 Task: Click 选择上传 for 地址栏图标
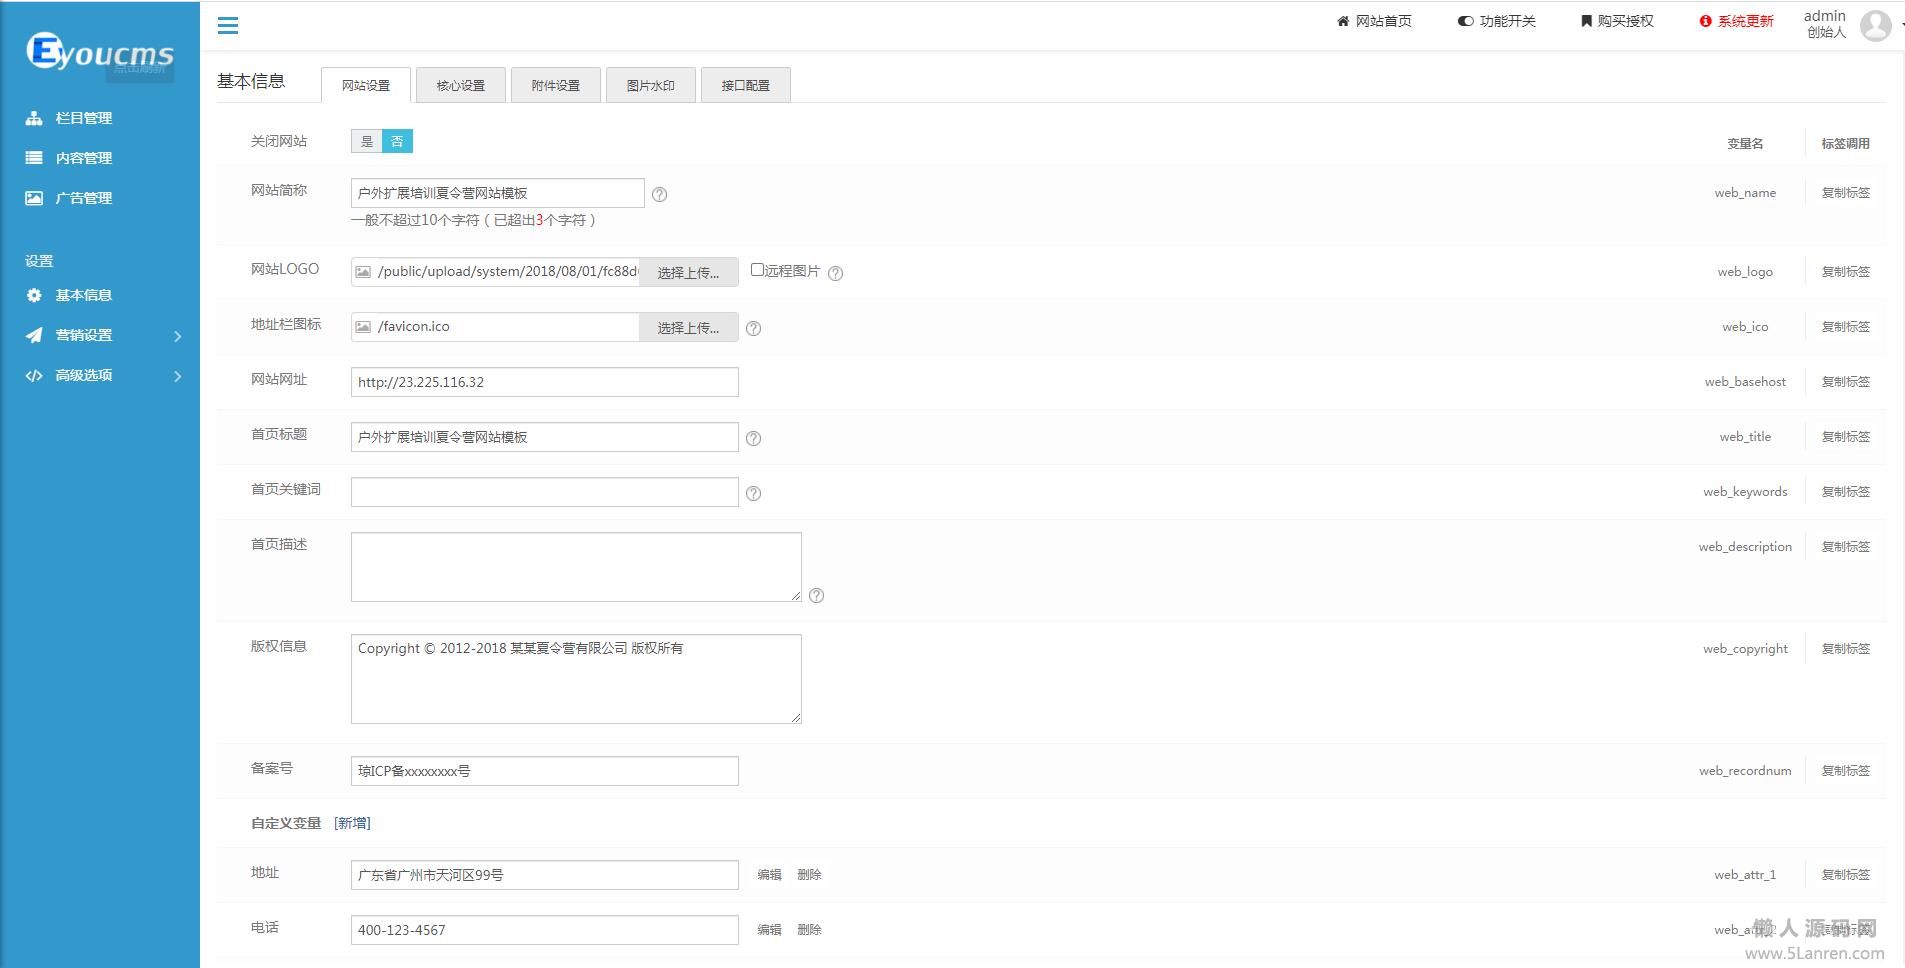(x=688, y=327)
